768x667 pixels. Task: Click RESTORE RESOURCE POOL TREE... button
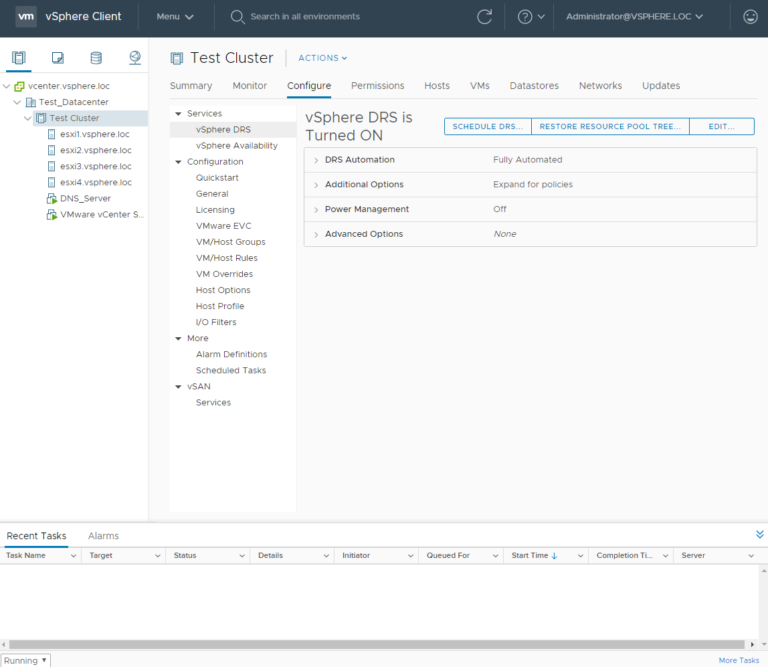tap(610, 126)
